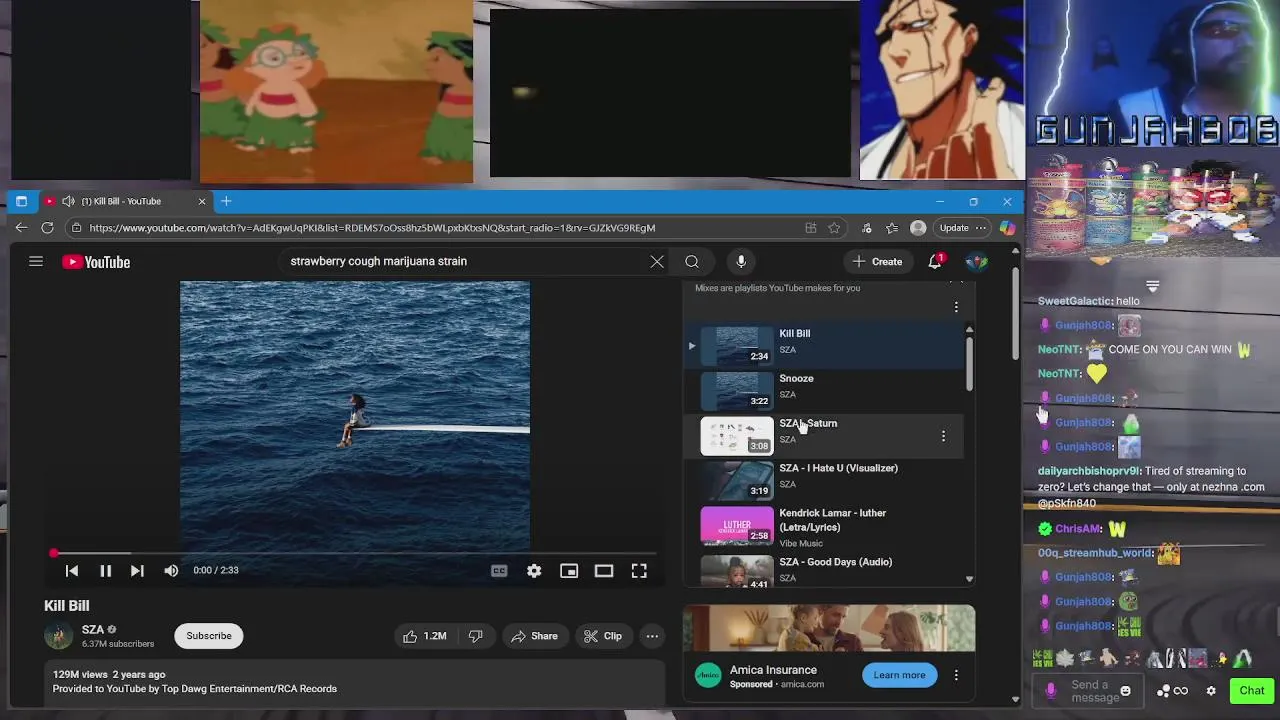
Task: Collapse the stream chat panel icon
Action: [x=1152, y=287]
